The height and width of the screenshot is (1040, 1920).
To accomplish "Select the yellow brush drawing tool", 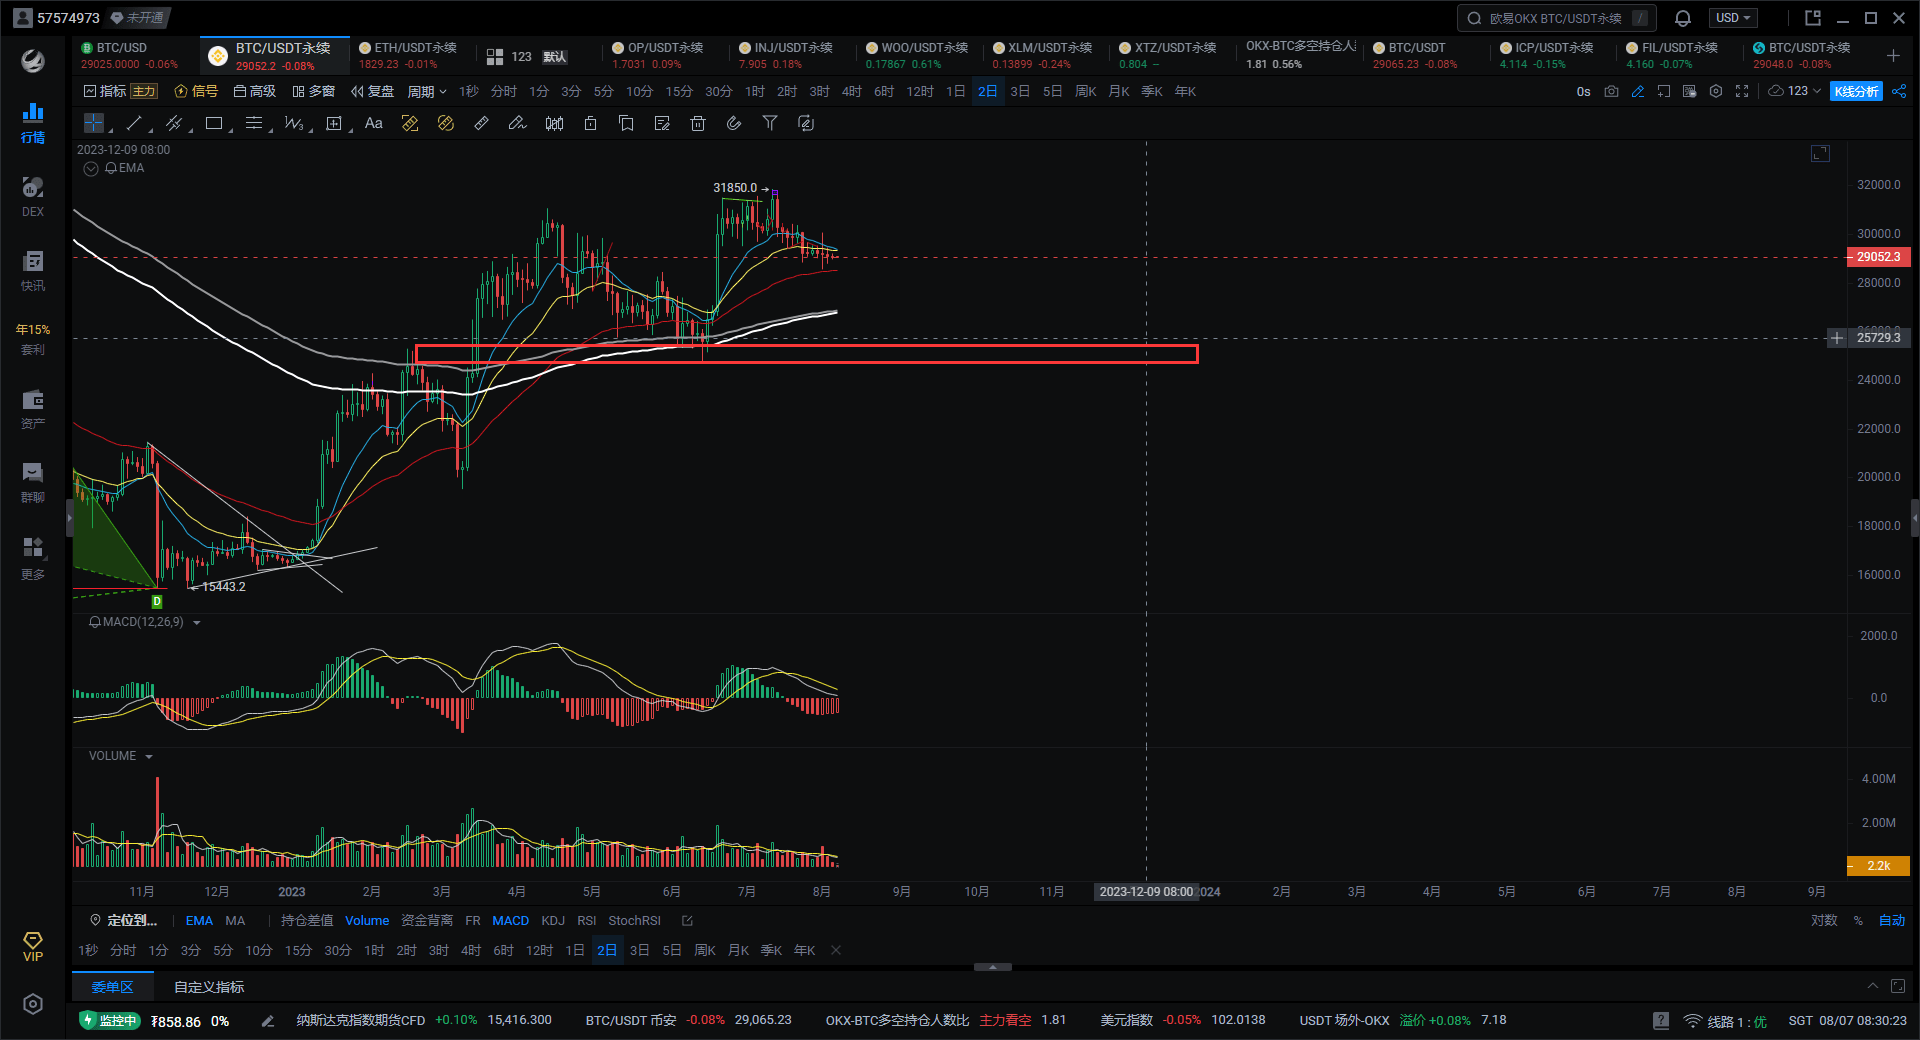I will (x=410, y=123).
